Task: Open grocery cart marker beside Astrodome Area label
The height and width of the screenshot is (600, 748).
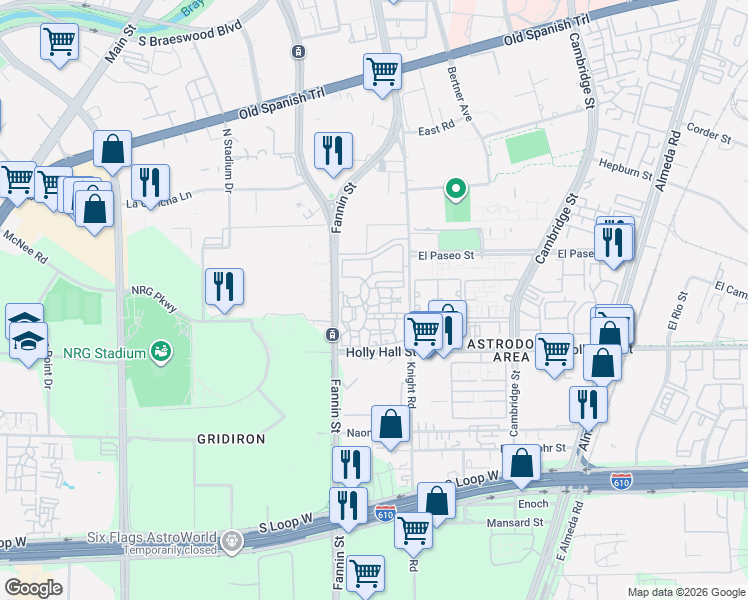Action: (554, 353)
